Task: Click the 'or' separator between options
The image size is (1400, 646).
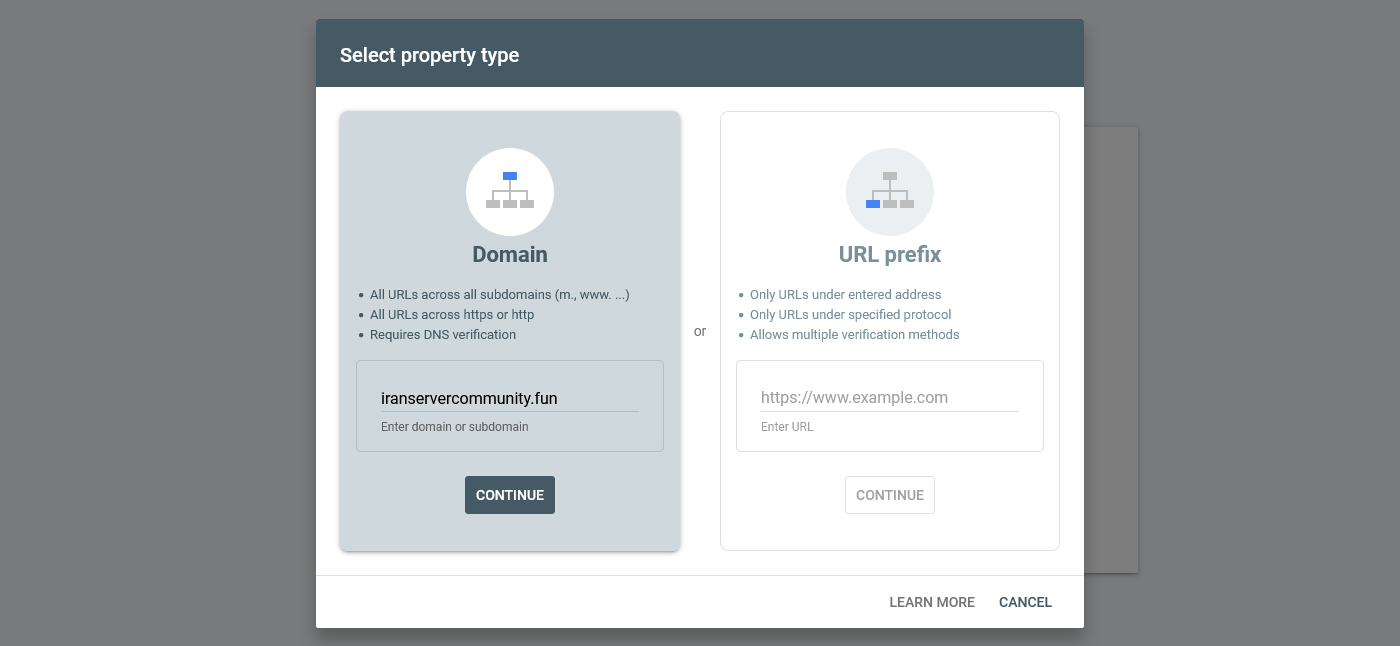Action: click(x=700, y=331)
